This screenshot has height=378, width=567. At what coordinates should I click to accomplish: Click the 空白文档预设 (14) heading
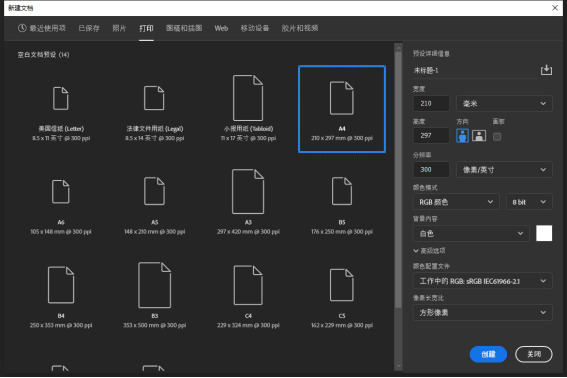point(43,55)
